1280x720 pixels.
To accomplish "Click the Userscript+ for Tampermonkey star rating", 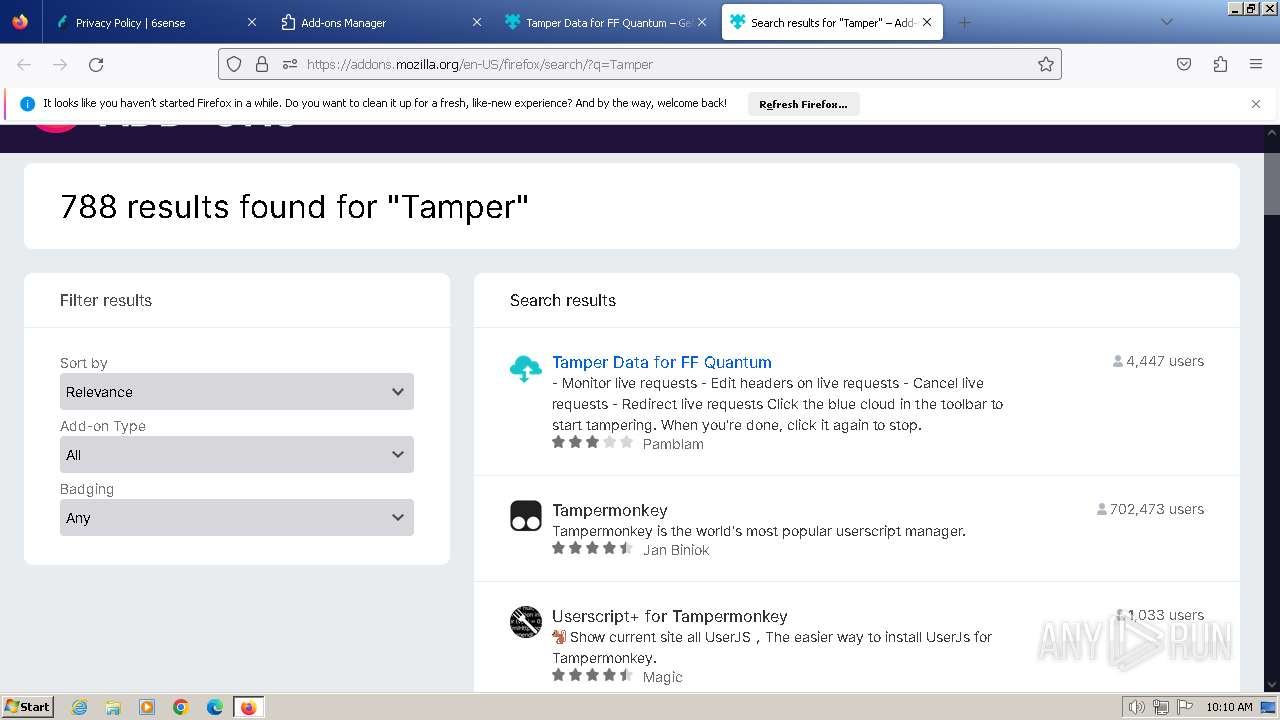I will pos(593,675).
